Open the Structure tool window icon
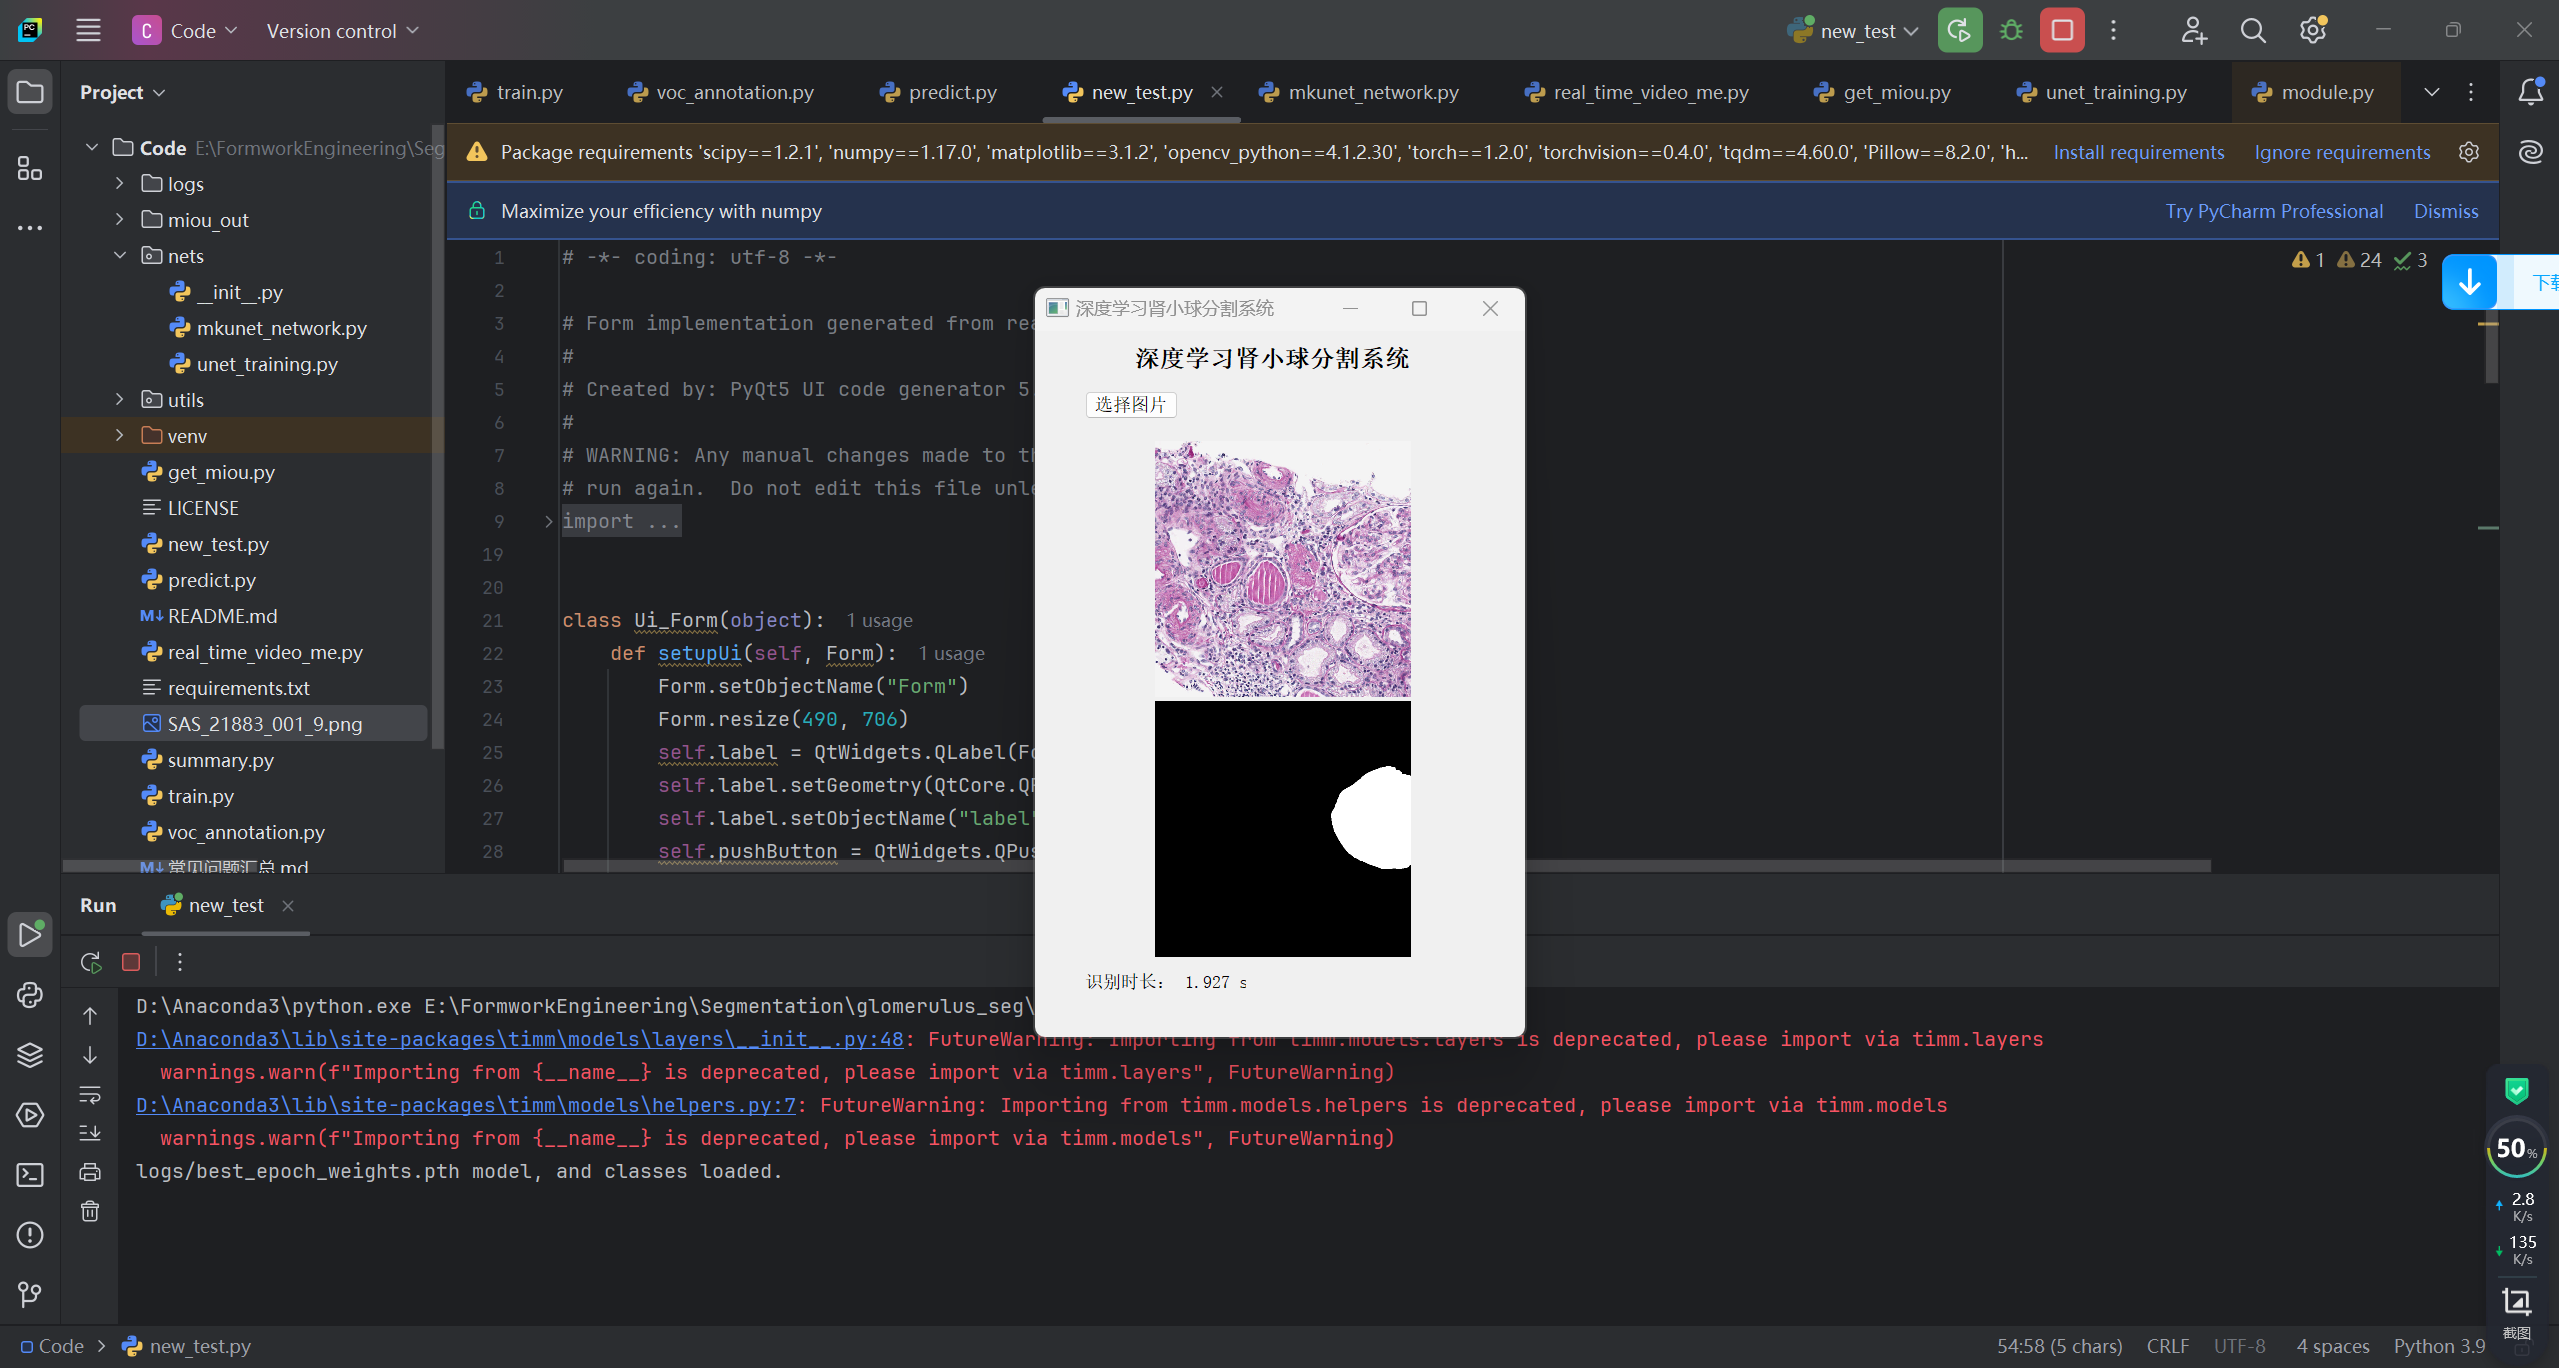This screenshot has width=2559, height=1368. (x=30, y=168)
